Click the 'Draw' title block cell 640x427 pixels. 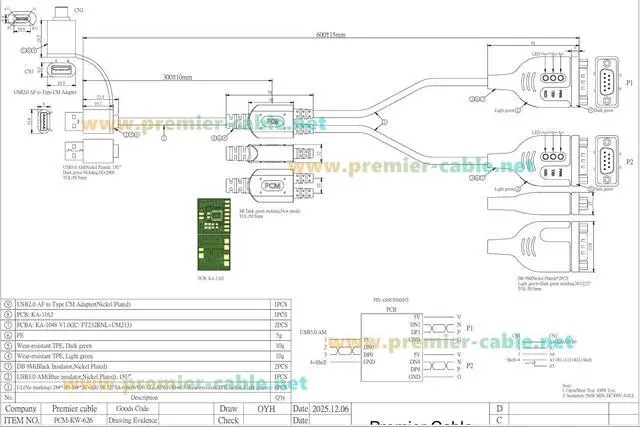229,409
